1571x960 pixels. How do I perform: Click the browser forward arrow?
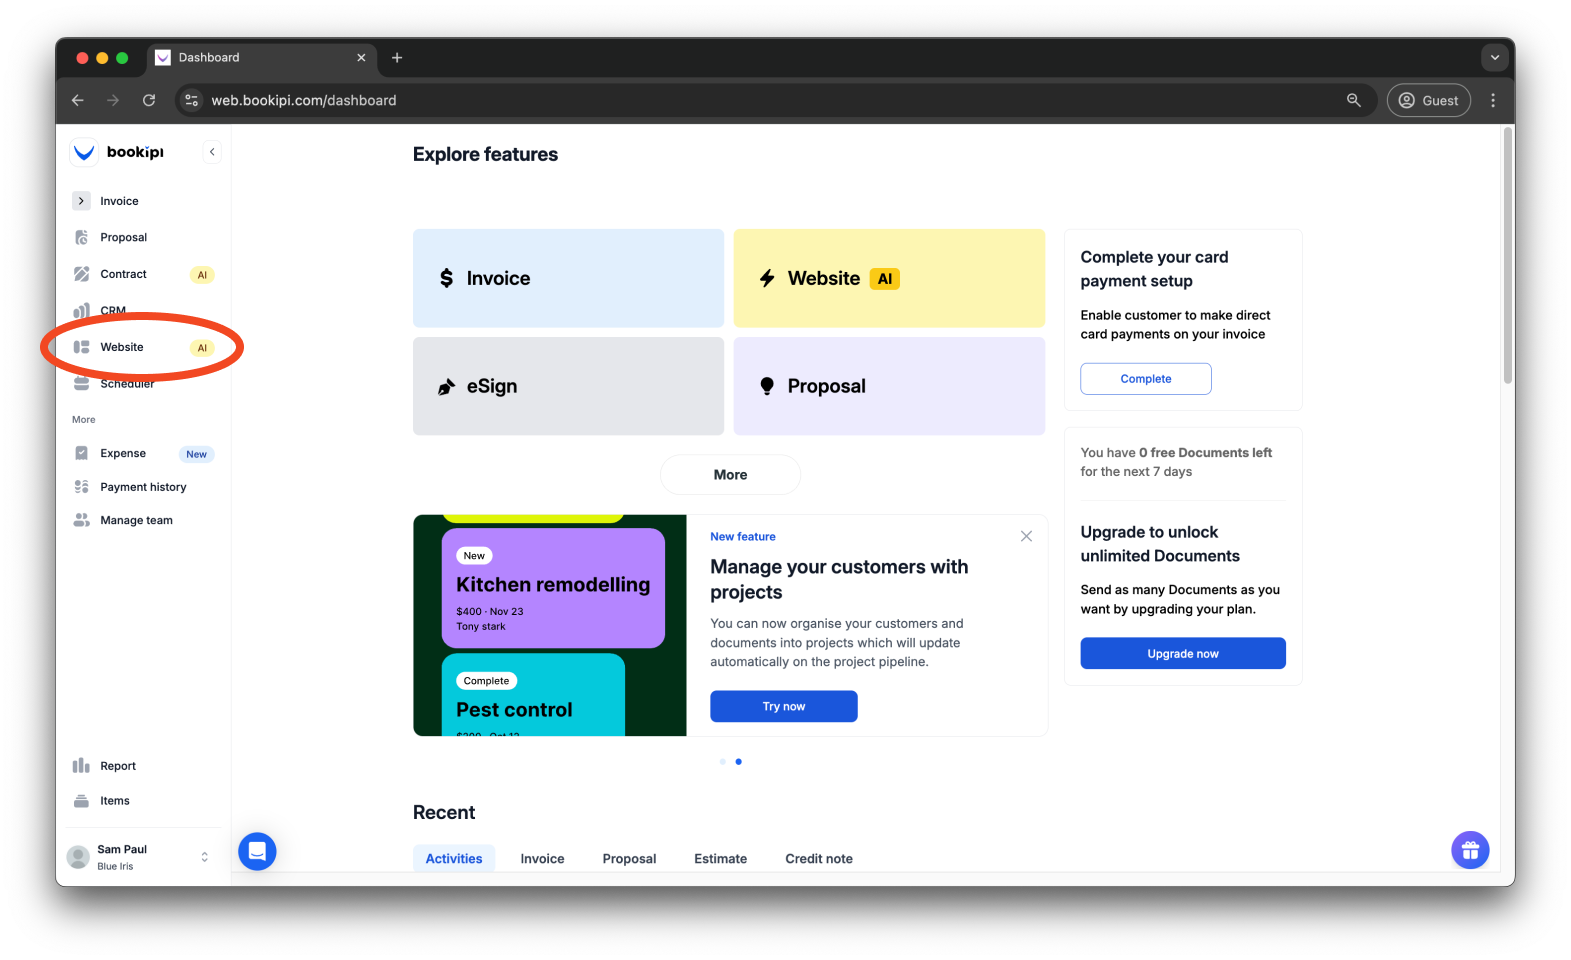click(113, 100)
